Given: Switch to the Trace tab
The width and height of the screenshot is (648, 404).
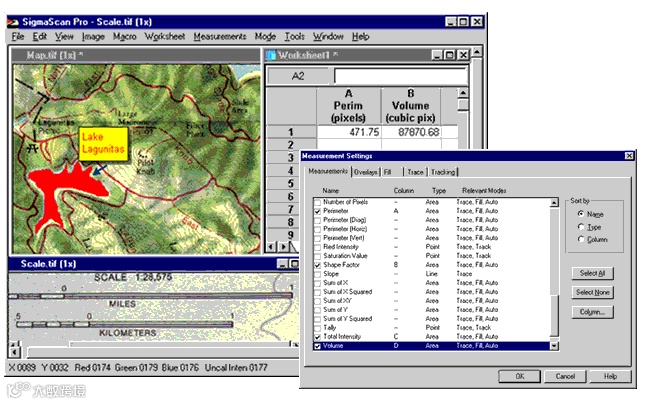Looking at the screenshot, I should [x=415, y=172].
